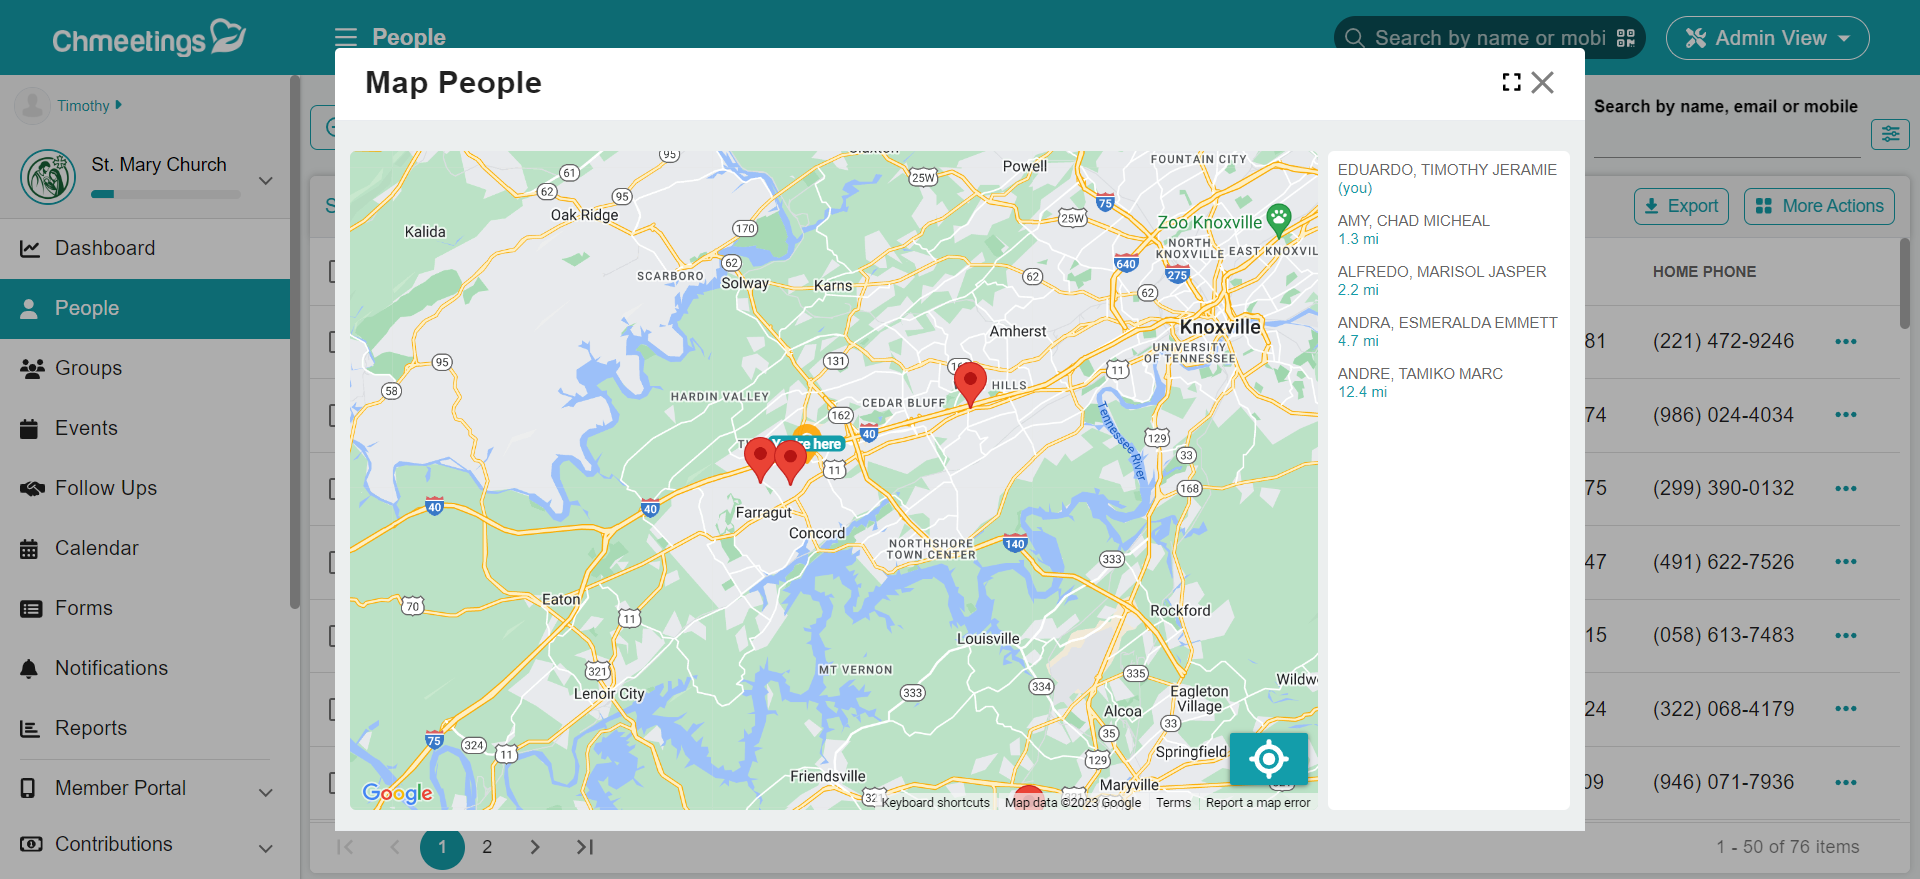Open Forms in the sidebar

click(x=145, y=608)
